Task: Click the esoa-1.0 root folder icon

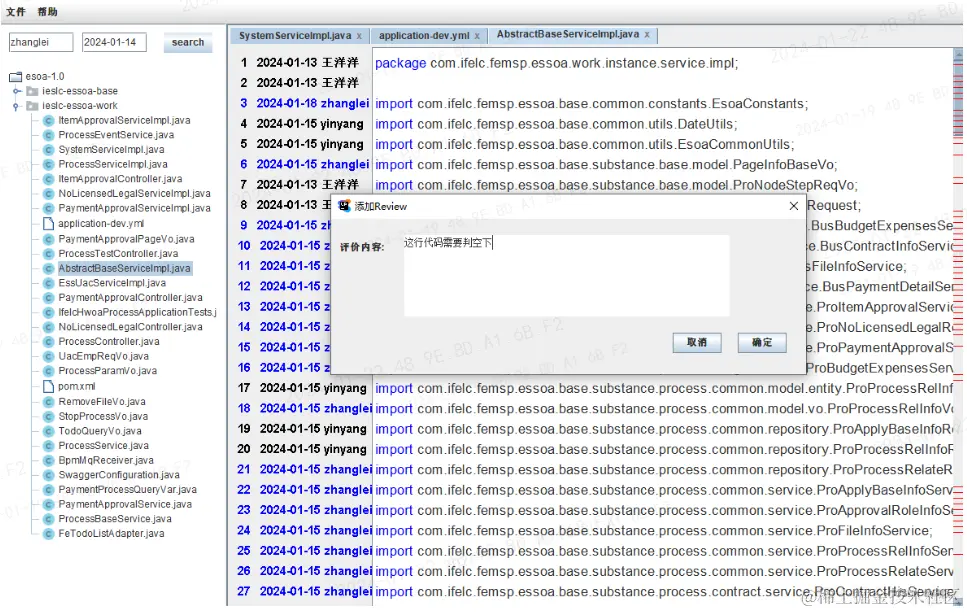Action: point(16,76)
